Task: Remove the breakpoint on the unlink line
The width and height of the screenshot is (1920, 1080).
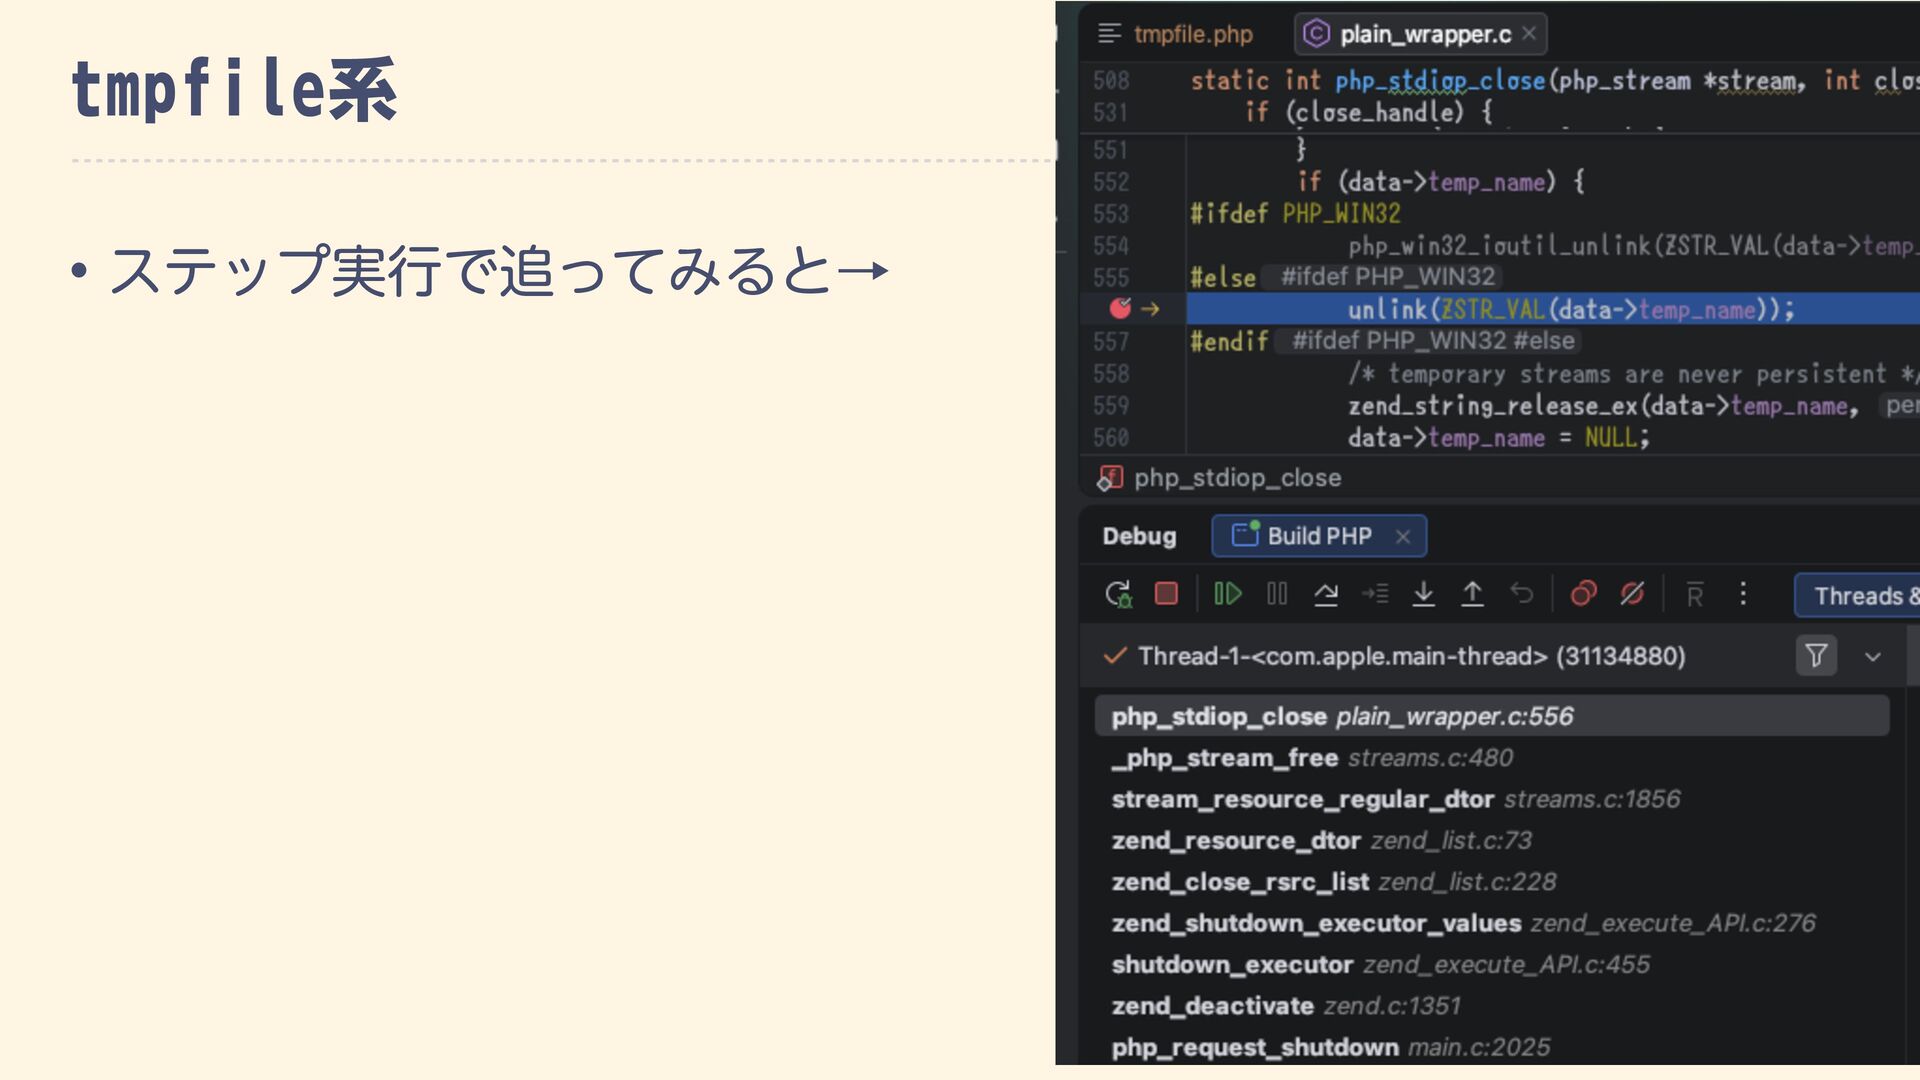Action: click(1120, 309)
